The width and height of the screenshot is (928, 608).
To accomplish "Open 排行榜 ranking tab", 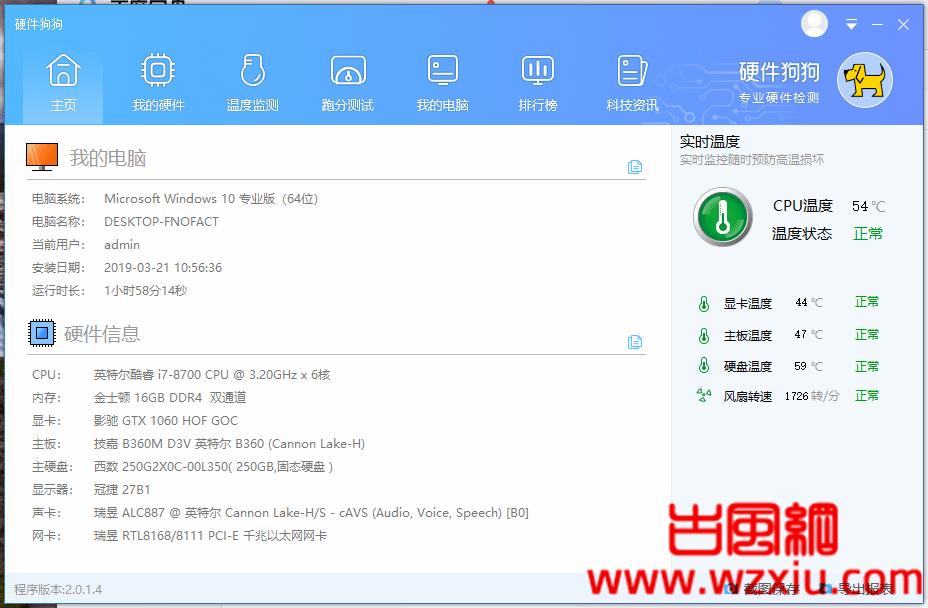I will 537,83.
